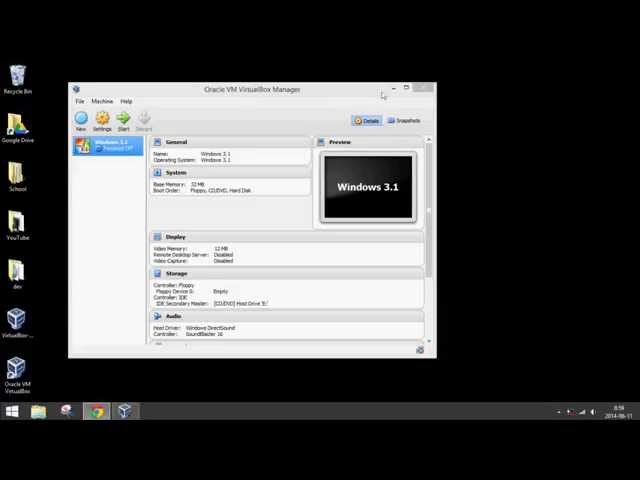Click the 'Windows DirectSound' host driver value

[210, 328]
